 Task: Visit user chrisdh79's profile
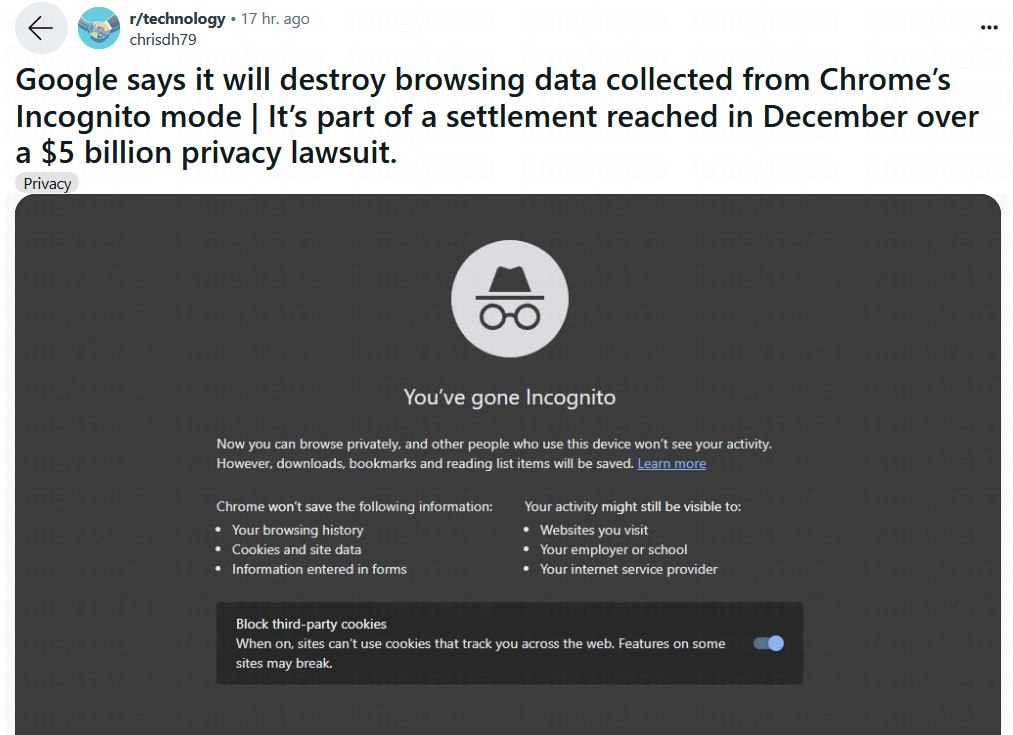[163, 40]
